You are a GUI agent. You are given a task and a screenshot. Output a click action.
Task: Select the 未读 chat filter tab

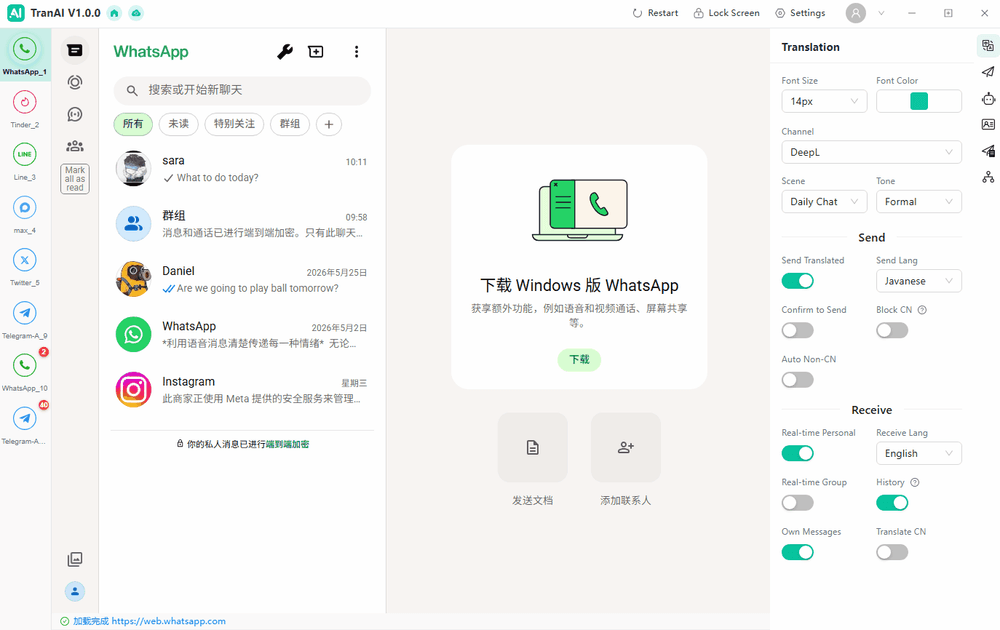pos(179,124)
